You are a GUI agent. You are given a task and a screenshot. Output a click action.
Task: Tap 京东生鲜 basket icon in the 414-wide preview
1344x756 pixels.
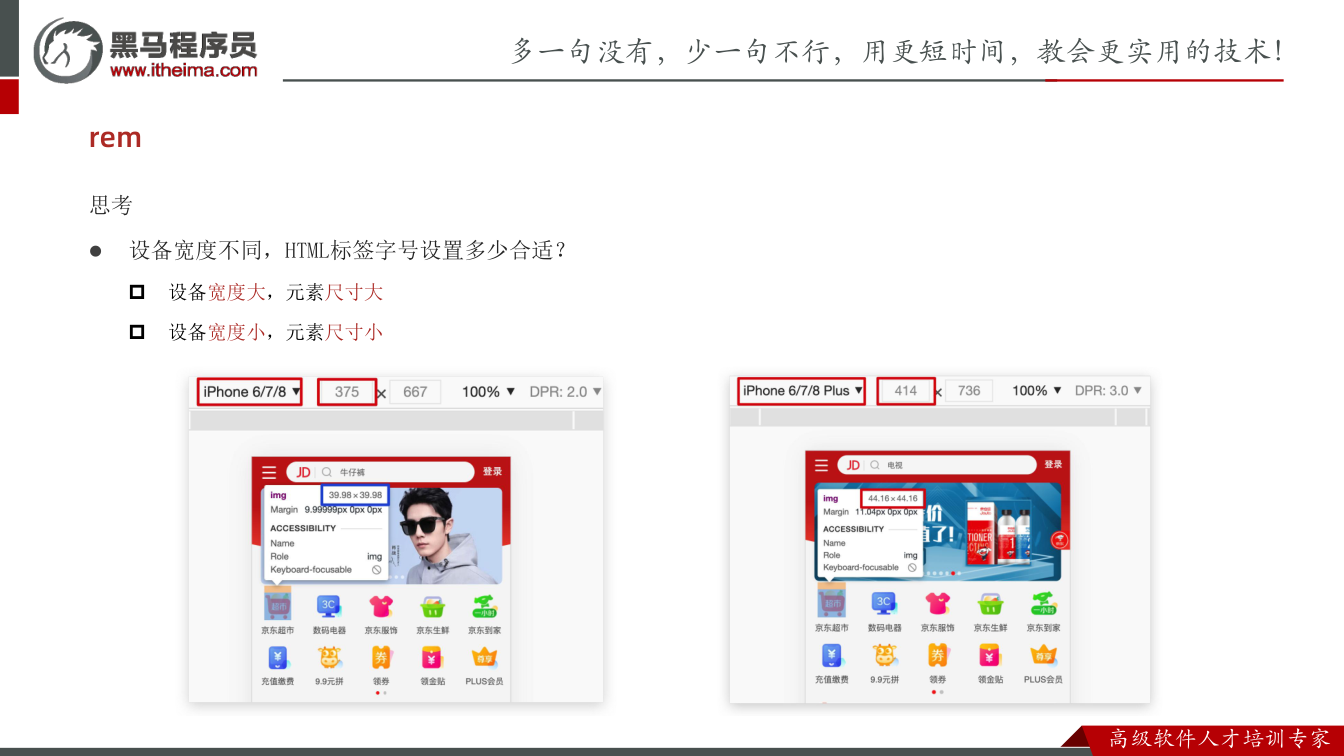coord(990,604)
